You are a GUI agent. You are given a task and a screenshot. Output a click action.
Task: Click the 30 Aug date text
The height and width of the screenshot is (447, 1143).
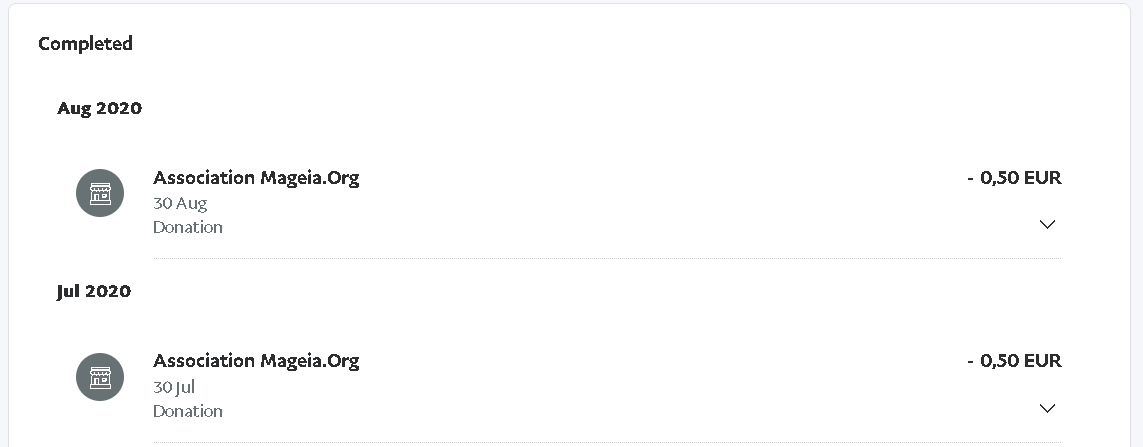click(x=180, y=203)
